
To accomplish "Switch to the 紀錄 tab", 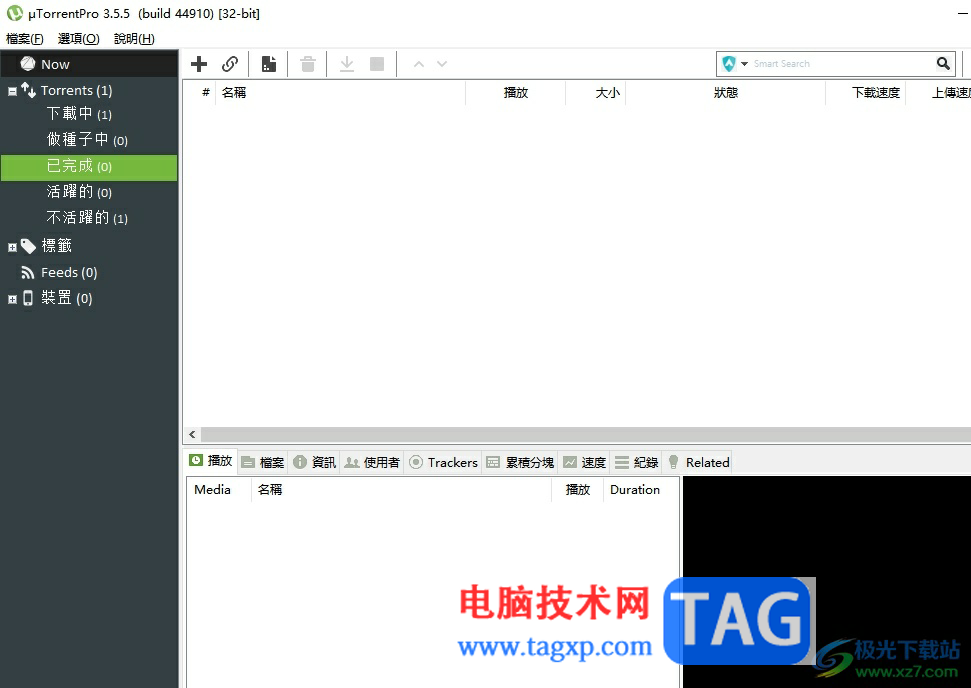I will 637,463.
